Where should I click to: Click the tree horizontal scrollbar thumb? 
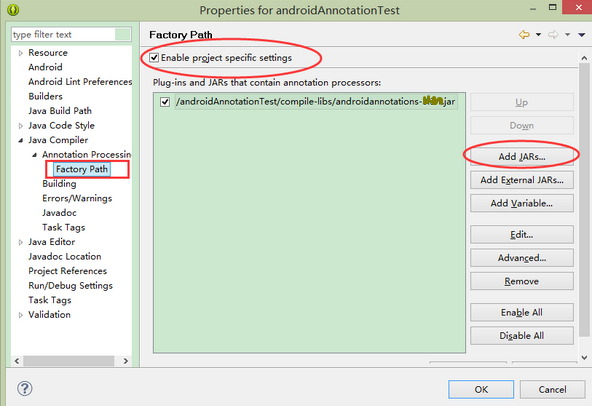click(x=69, y=361)
